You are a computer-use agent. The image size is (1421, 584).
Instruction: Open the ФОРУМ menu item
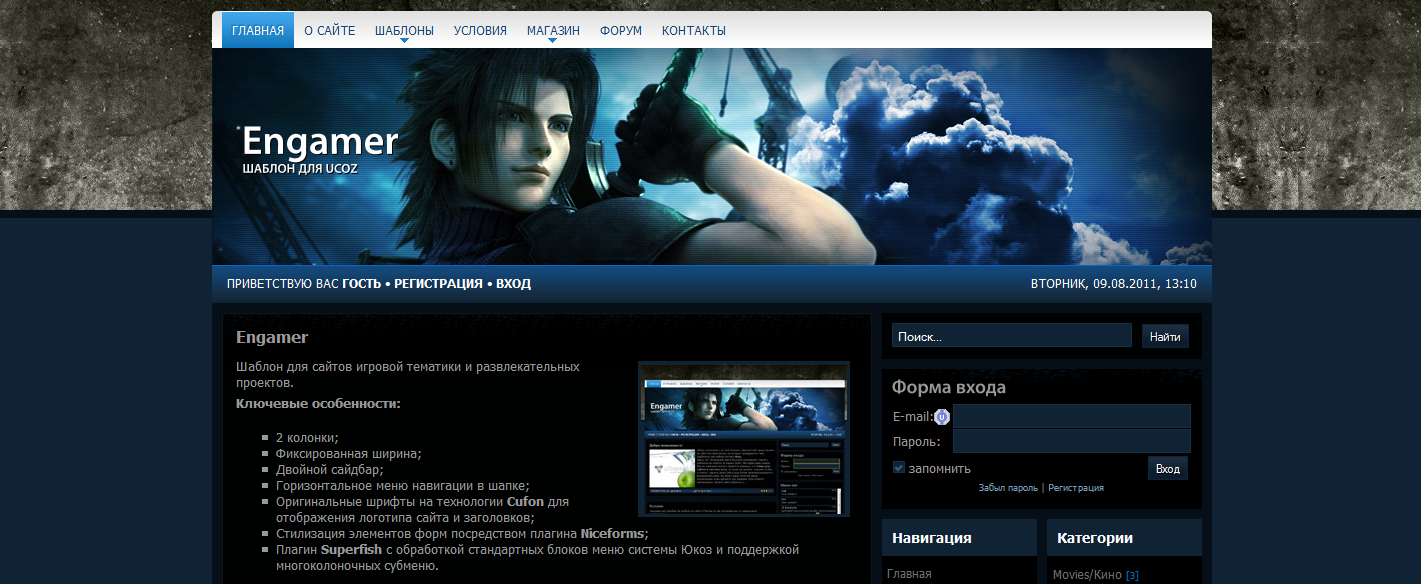pyautogui.click(x=621, y=31)
